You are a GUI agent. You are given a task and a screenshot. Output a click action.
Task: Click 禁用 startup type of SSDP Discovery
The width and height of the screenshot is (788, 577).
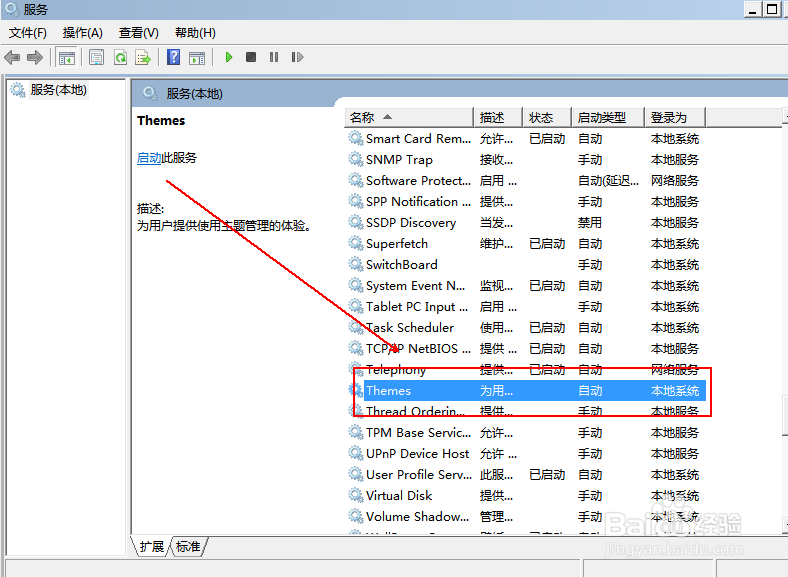click(x=589, y=223)
